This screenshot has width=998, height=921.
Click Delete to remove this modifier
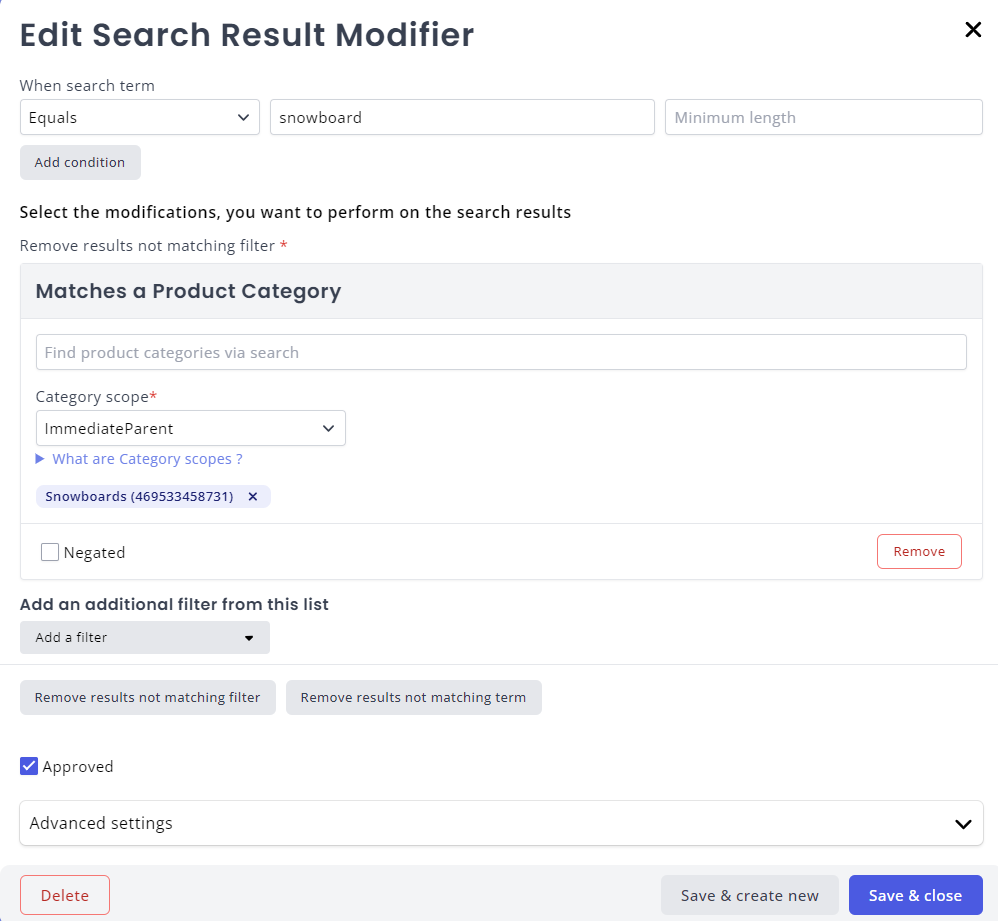click(64, 895)
